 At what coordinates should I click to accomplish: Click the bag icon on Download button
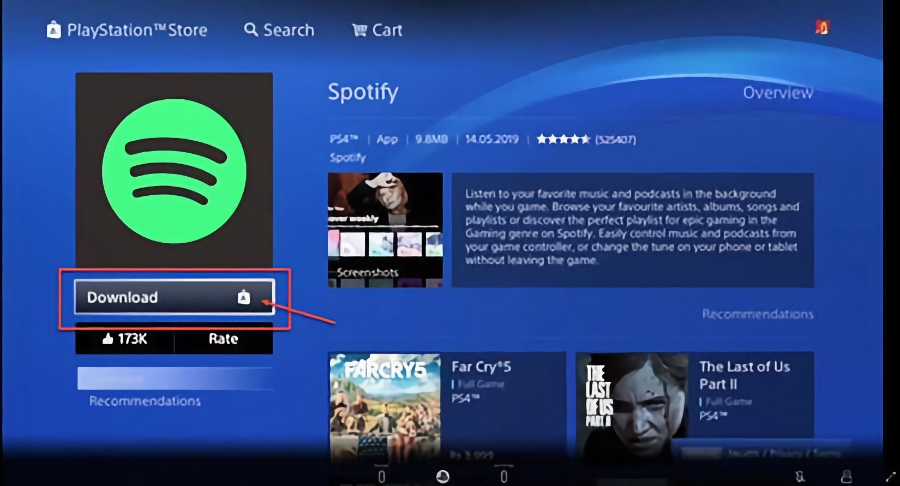point(244,297)
